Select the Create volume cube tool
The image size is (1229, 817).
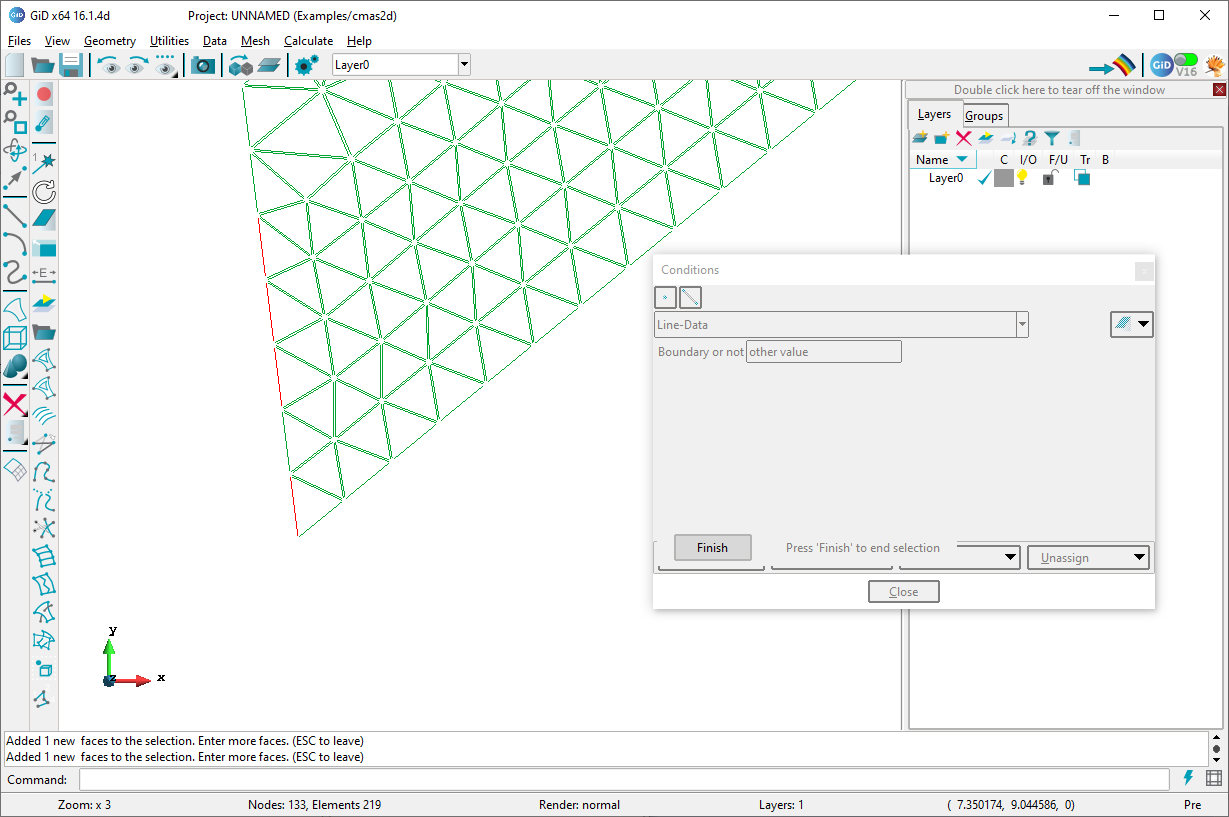coord(15,338)
